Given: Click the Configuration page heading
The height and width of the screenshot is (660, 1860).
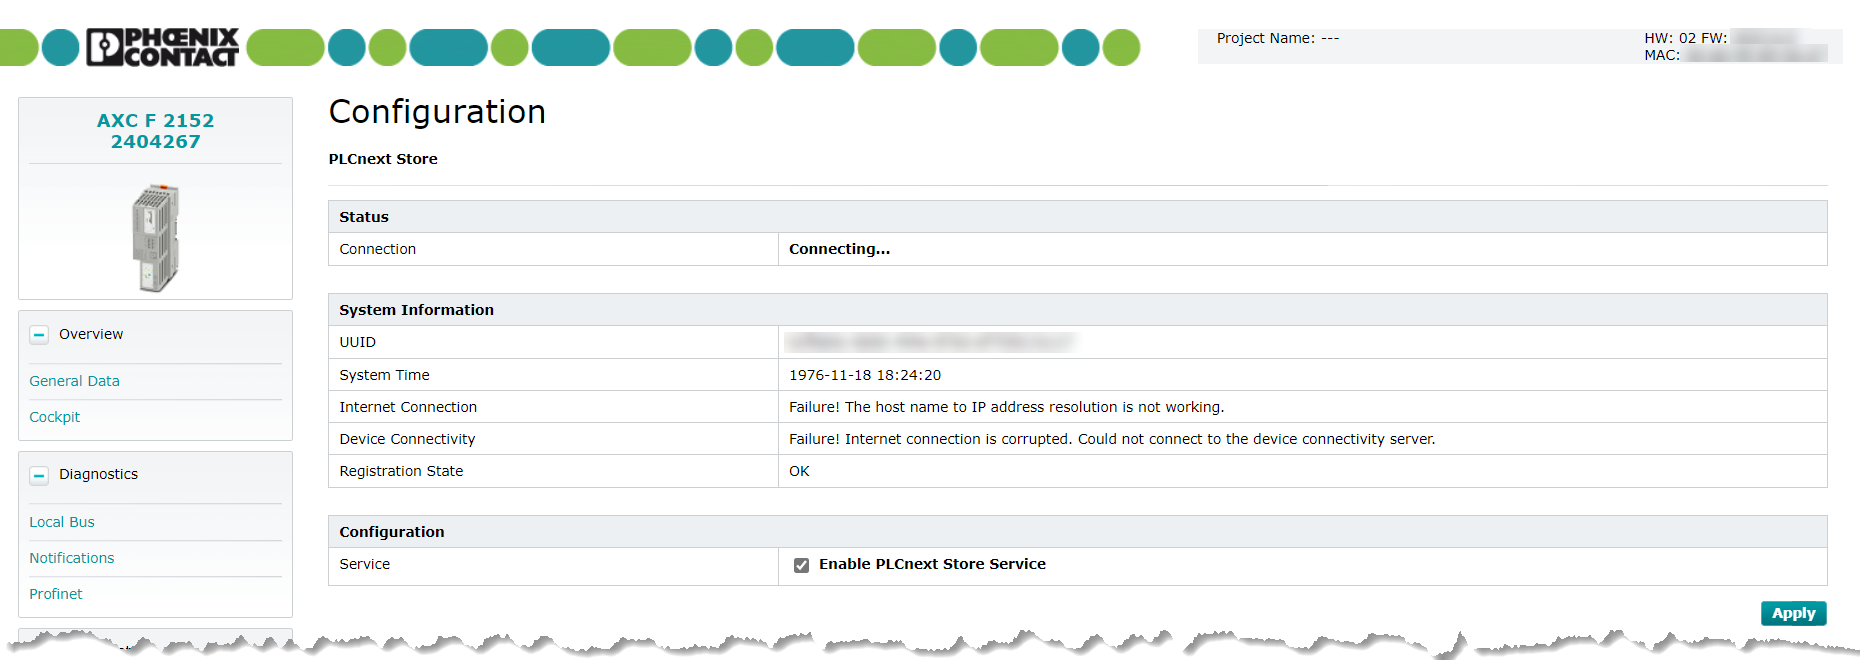Looking at the screenshot, I should tap(437, 111).
